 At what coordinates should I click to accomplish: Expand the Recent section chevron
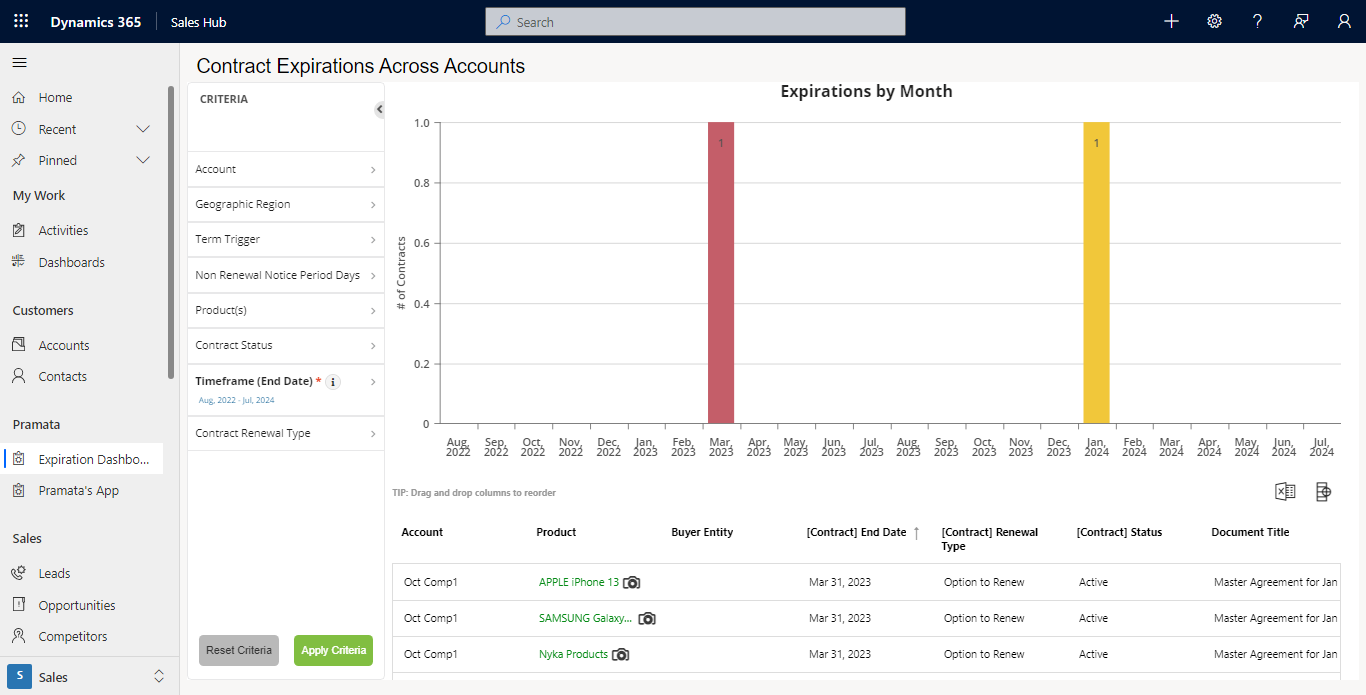[143, 129]
